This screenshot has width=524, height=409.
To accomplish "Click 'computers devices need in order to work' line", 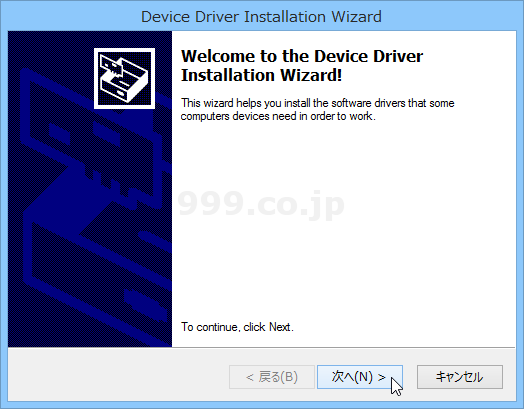I will [278, 116].
